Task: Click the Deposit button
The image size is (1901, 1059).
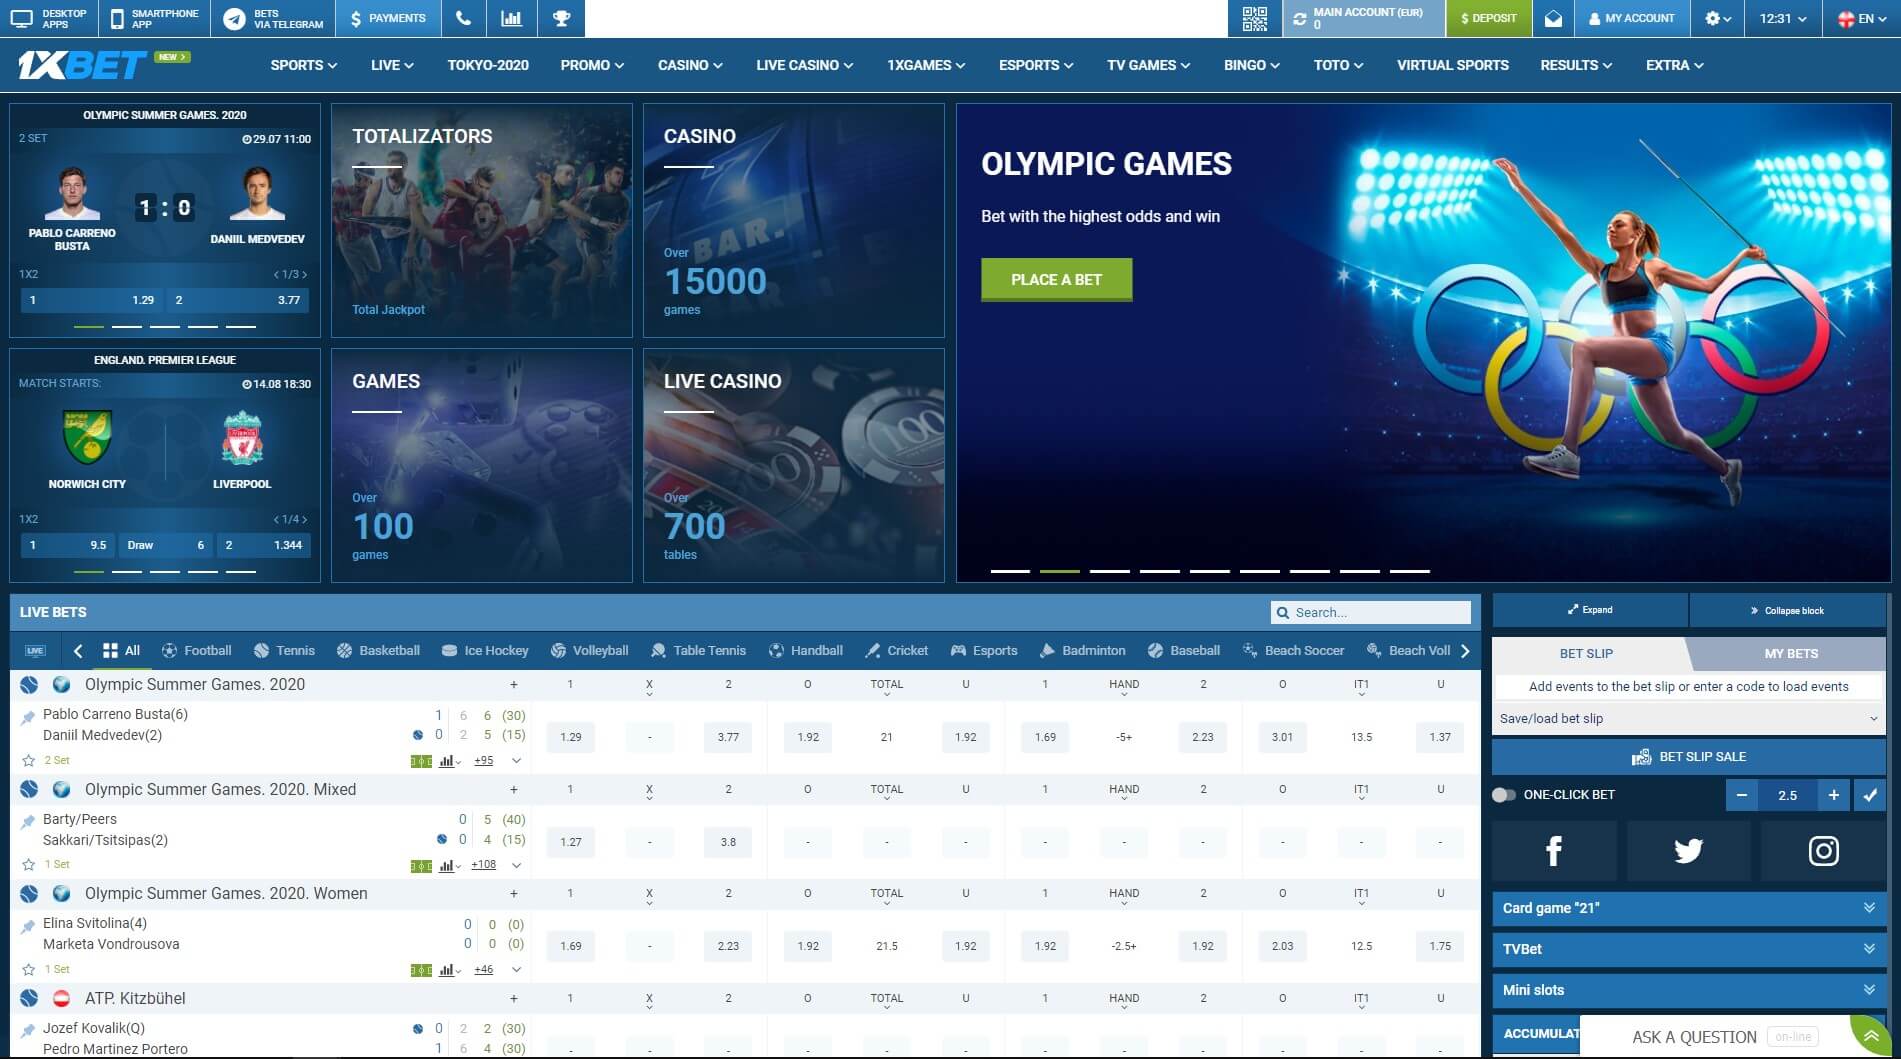Action: pyautogui.click(x=1488, y=18)
